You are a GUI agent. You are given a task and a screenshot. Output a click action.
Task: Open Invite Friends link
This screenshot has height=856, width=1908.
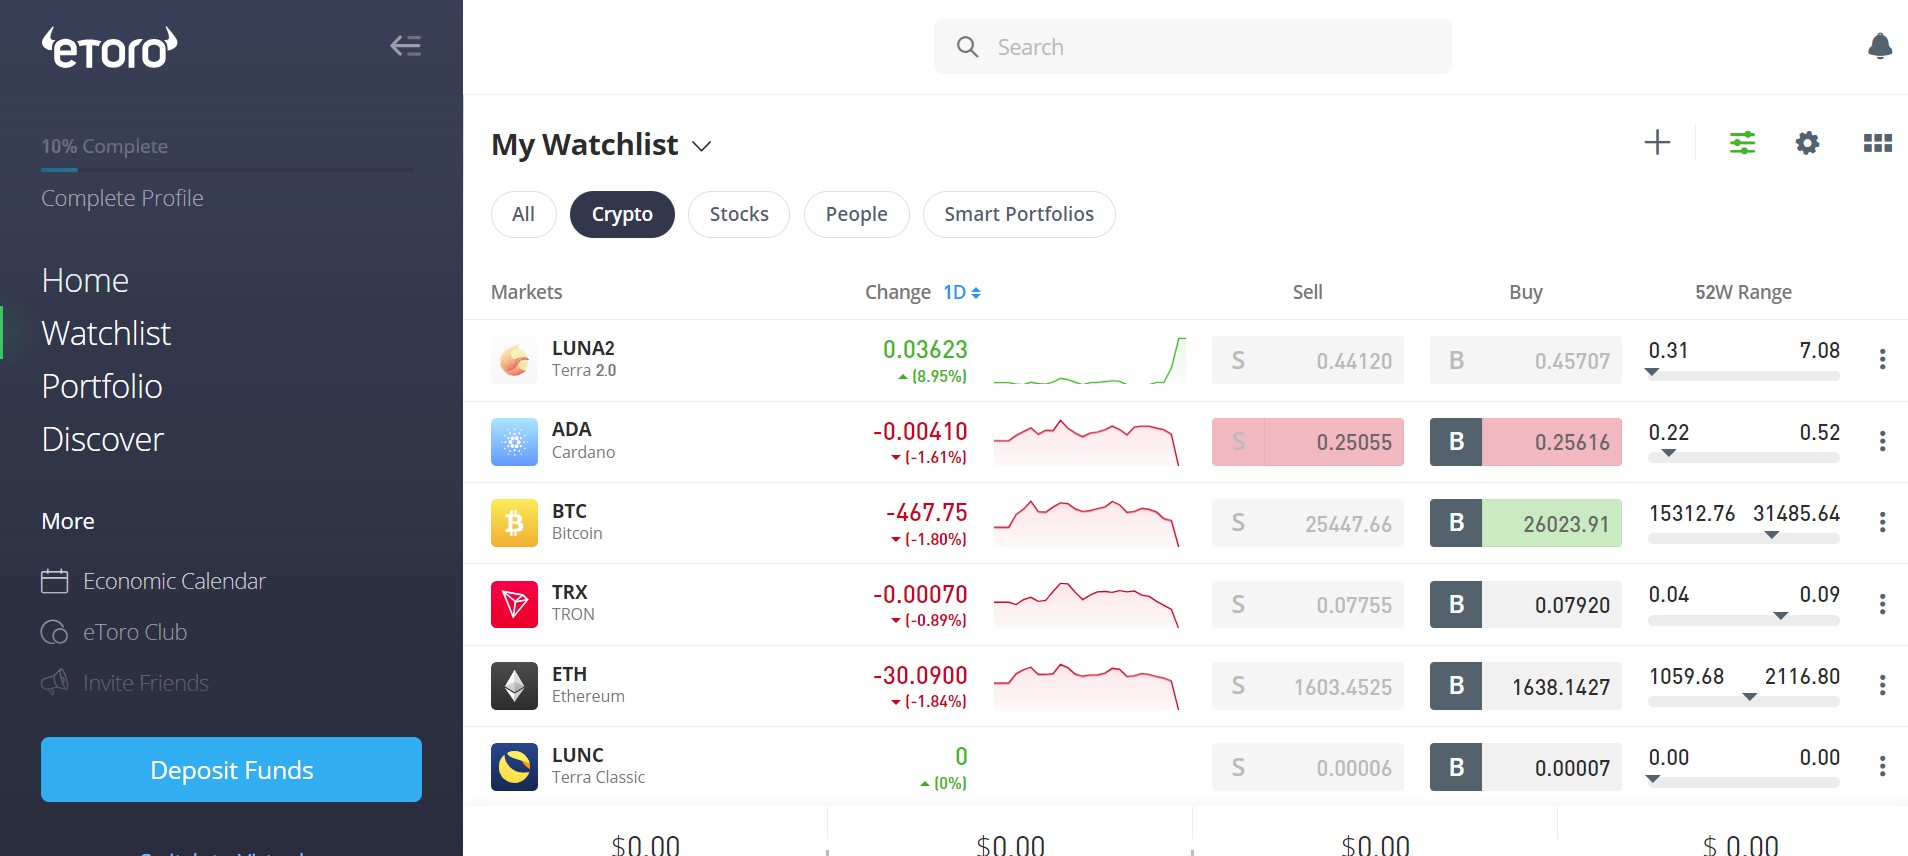pos(146,683)
